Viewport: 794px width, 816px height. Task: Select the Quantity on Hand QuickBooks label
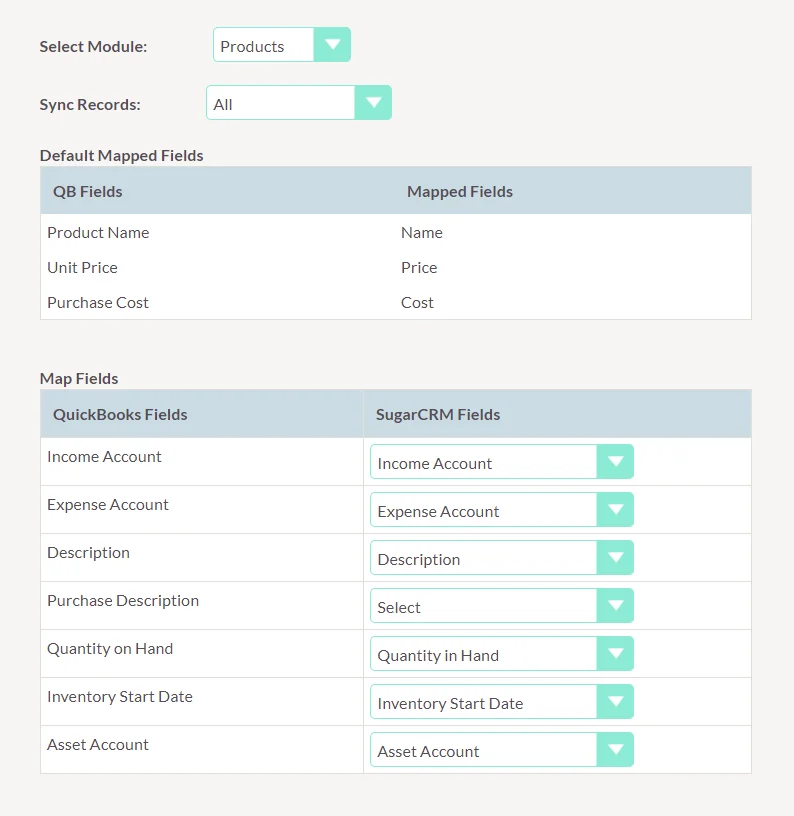(110, 648)
